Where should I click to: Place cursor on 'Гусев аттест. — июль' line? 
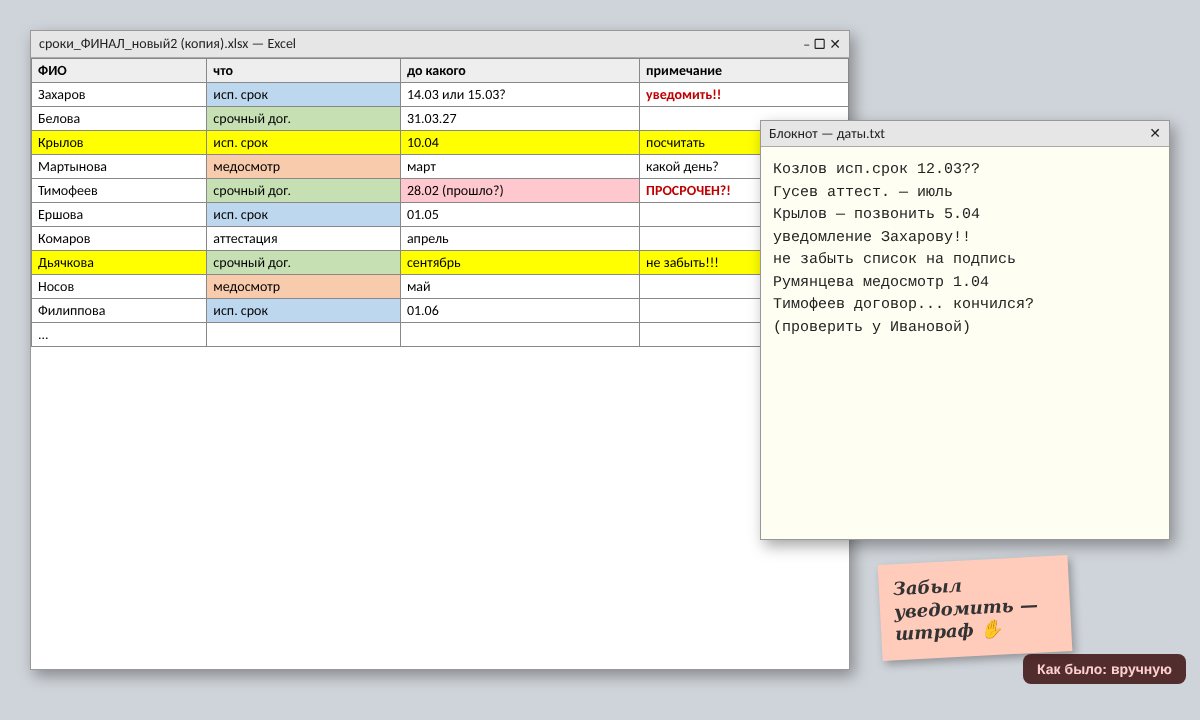(x=863, y=192)
